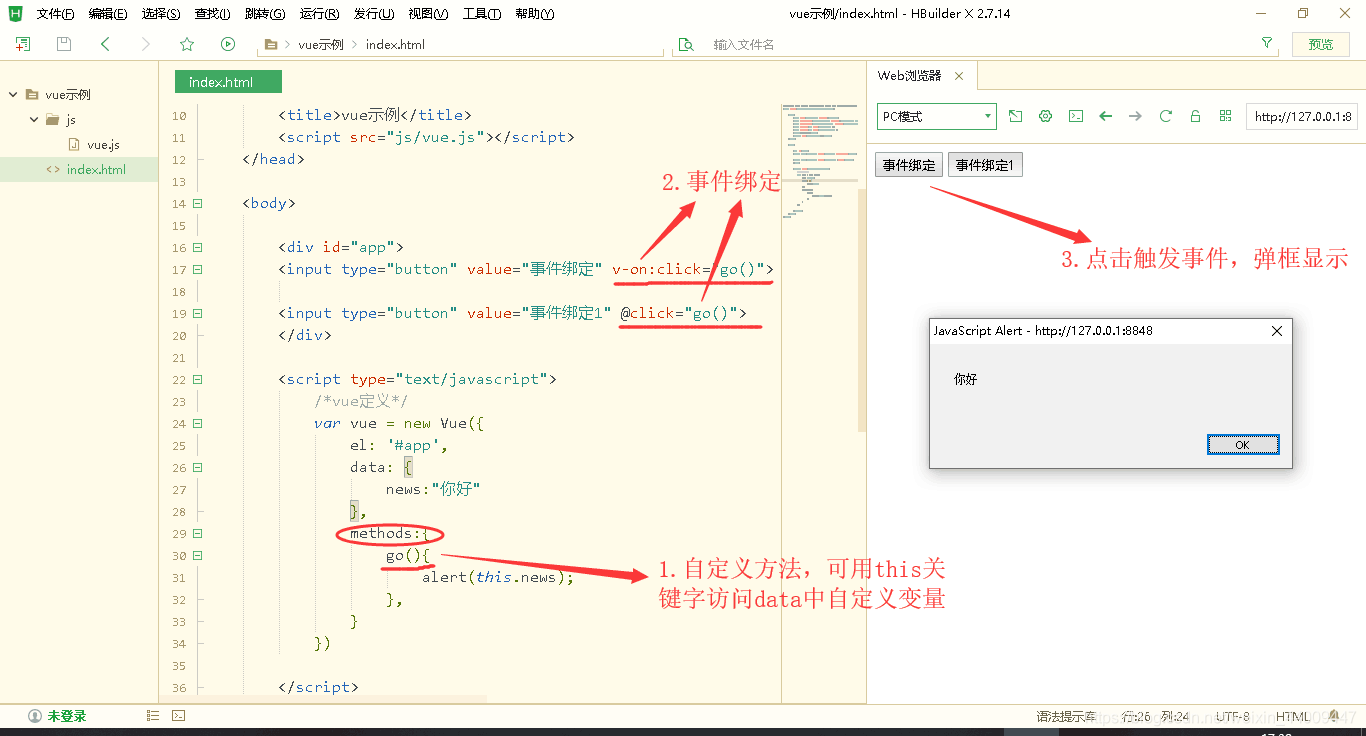The height and width of the screenshot is (736, 1366).
Task: Click the user avatar icon for 未登录
Action: pyautogui.click(x=35, y=716)
